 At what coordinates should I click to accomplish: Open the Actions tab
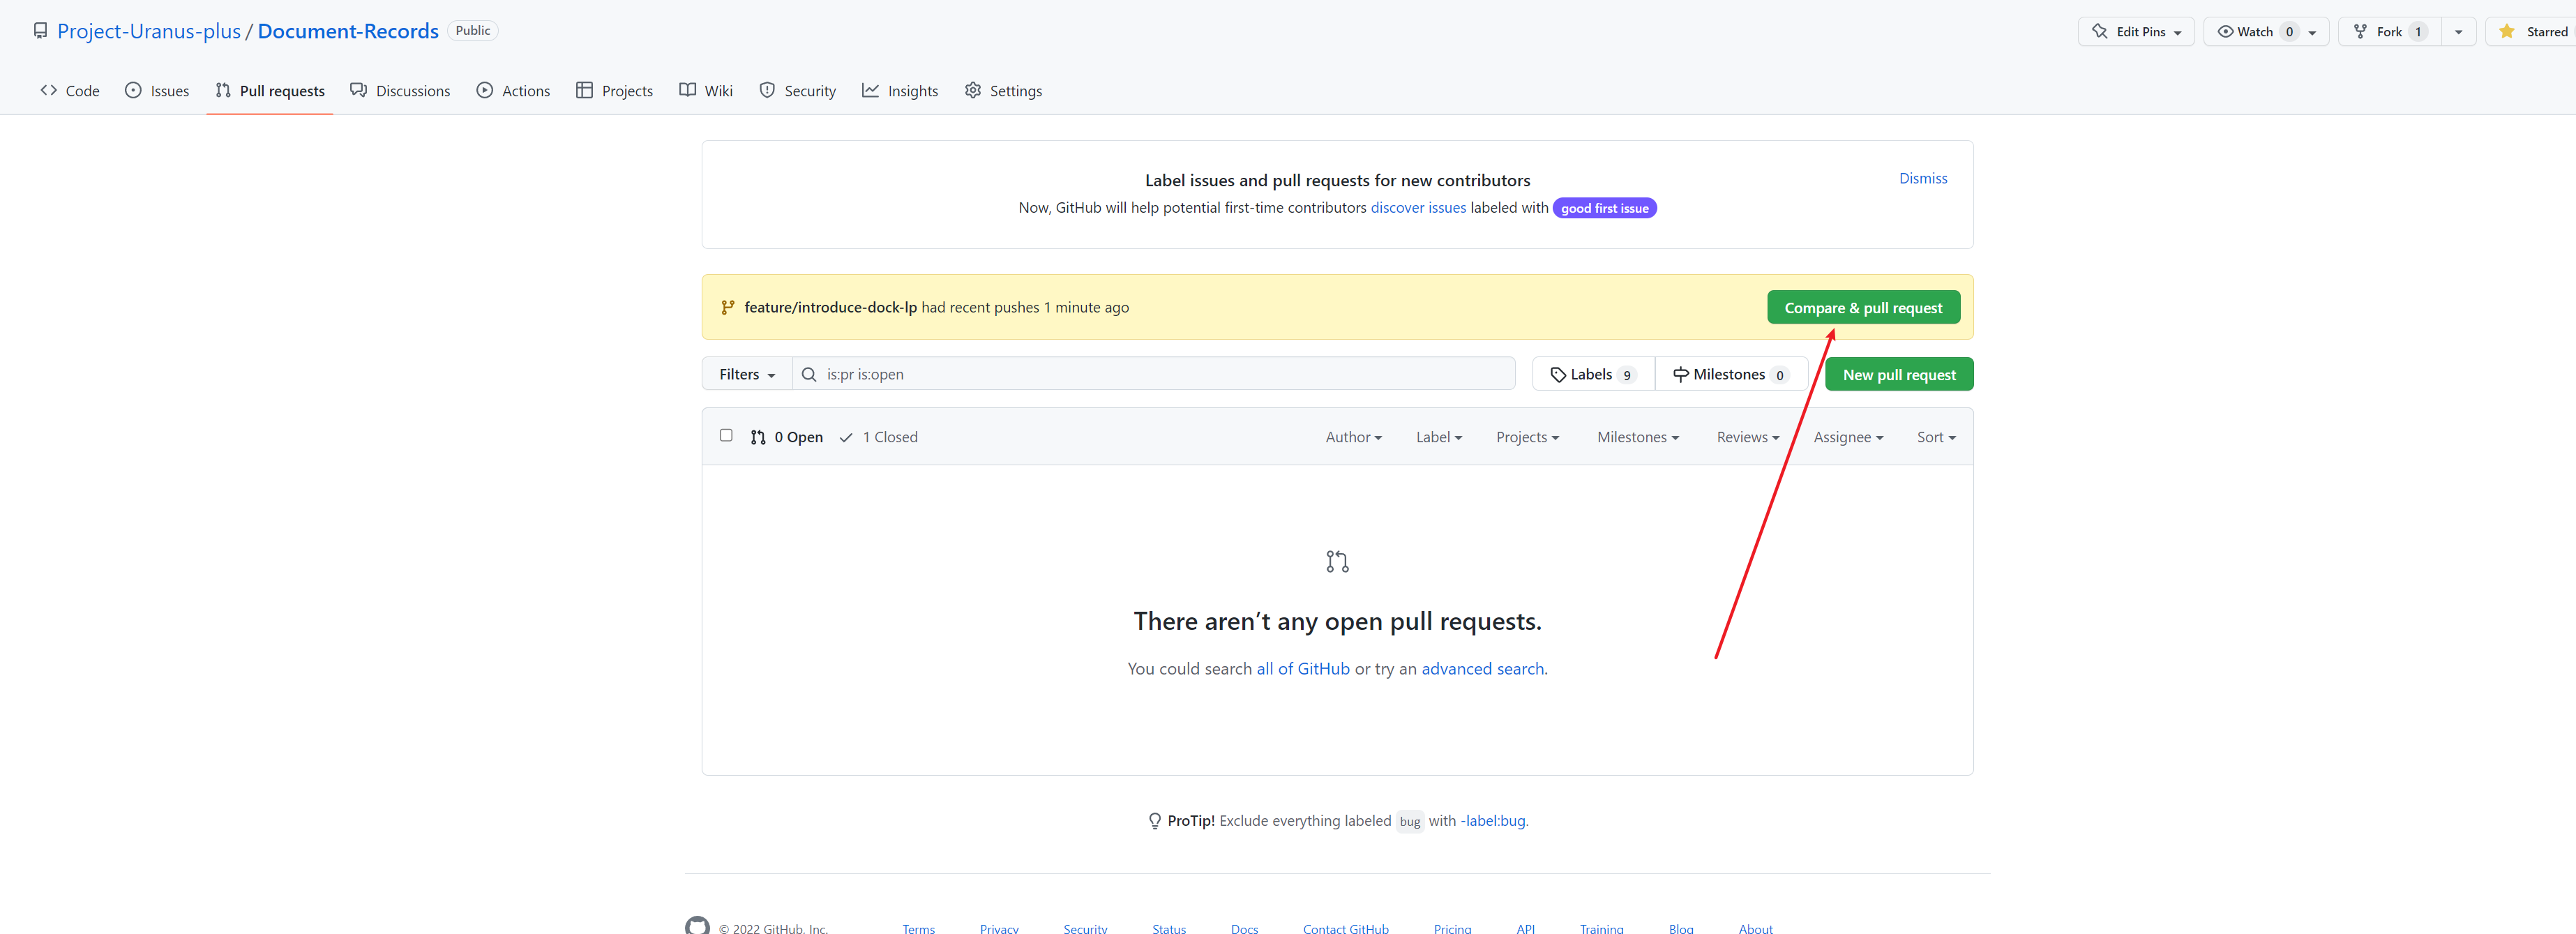(513, 91)
